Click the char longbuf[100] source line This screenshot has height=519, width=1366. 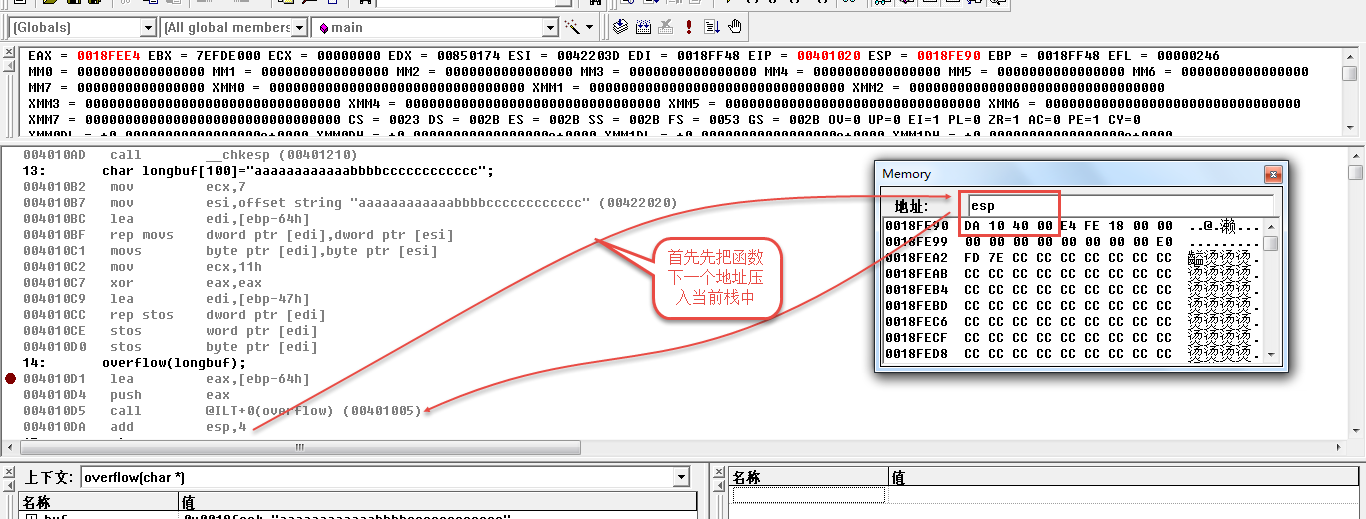point(298,171)
